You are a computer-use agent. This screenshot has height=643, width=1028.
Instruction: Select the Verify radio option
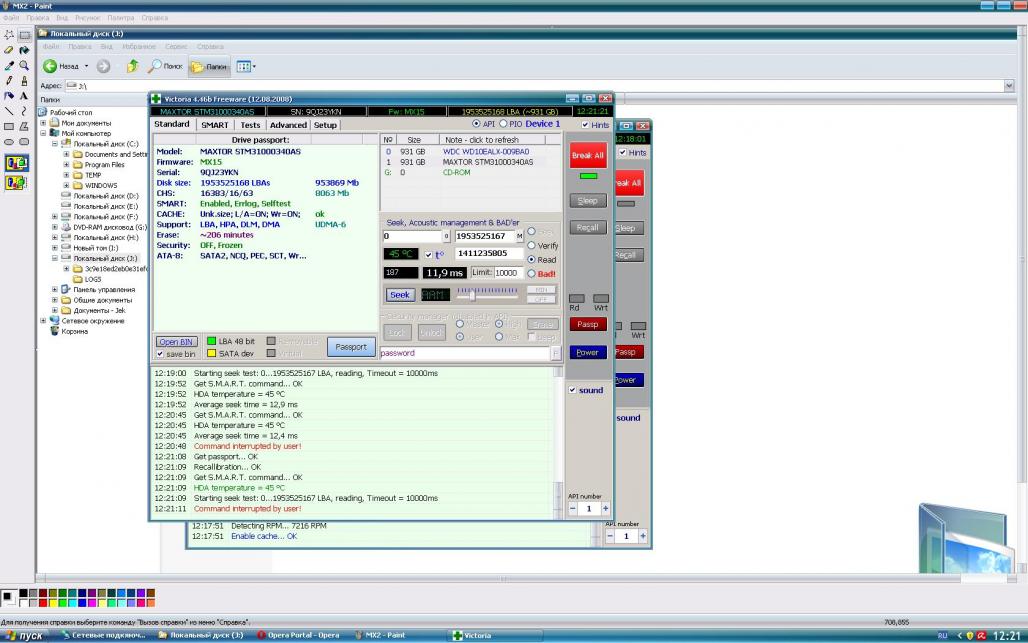[x=532, y=245]
